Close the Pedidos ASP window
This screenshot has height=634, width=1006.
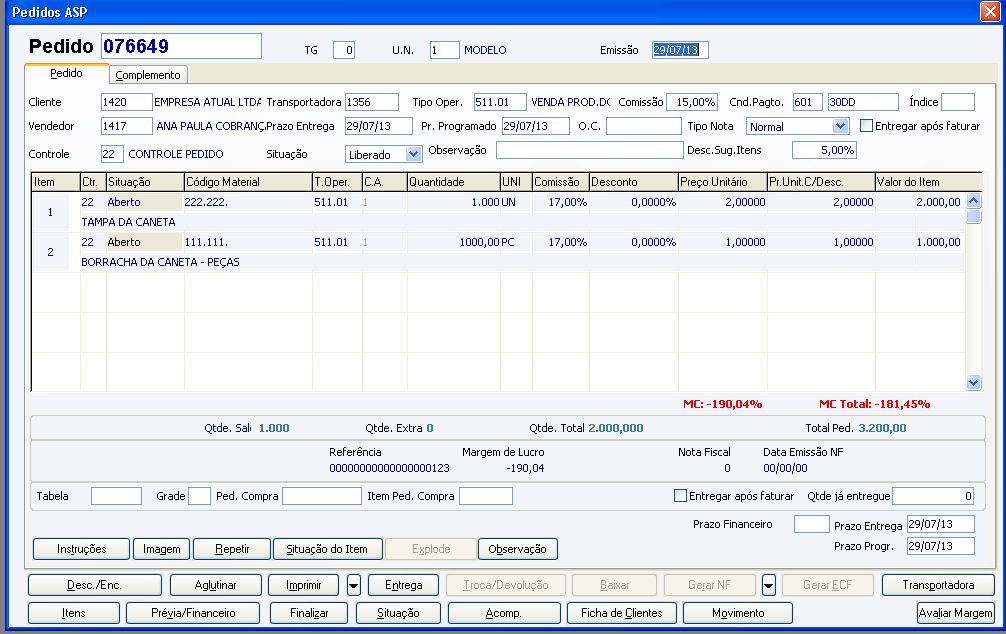tap(990, 11)
